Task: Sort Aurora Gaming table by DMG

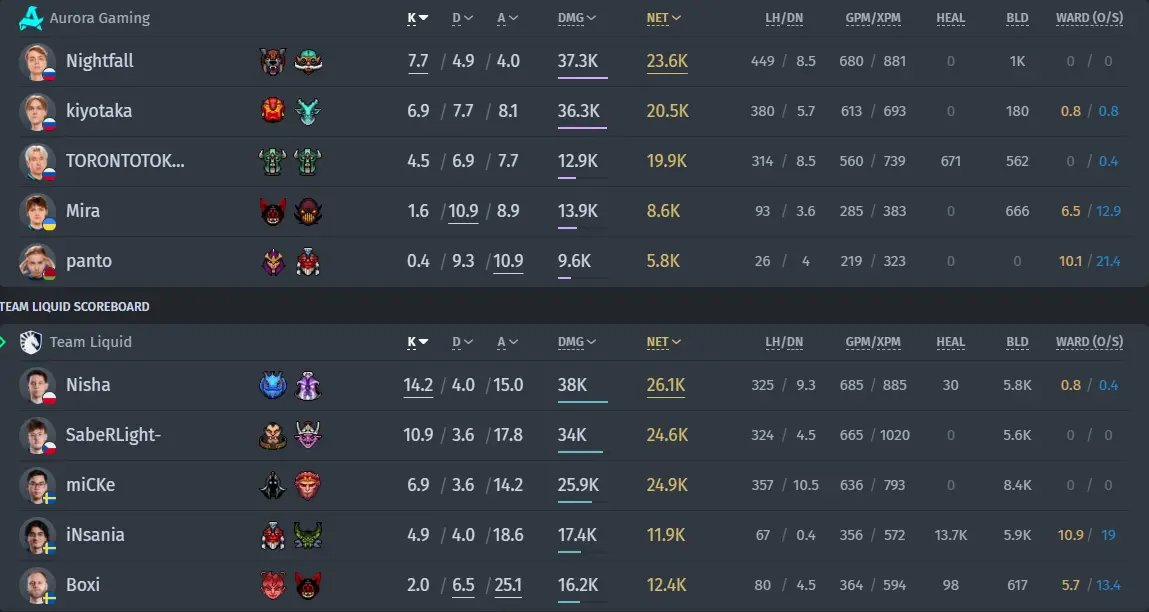Action: tap(577, 18)
